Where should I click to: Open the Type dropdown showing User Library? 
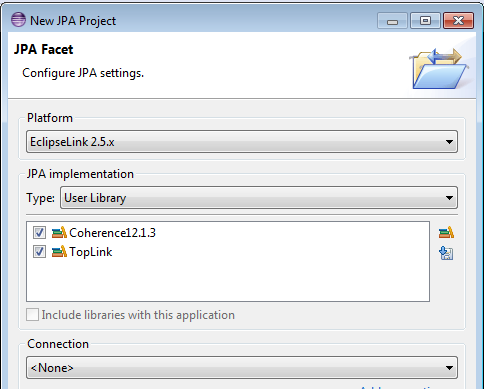click(x=259, y=198)
